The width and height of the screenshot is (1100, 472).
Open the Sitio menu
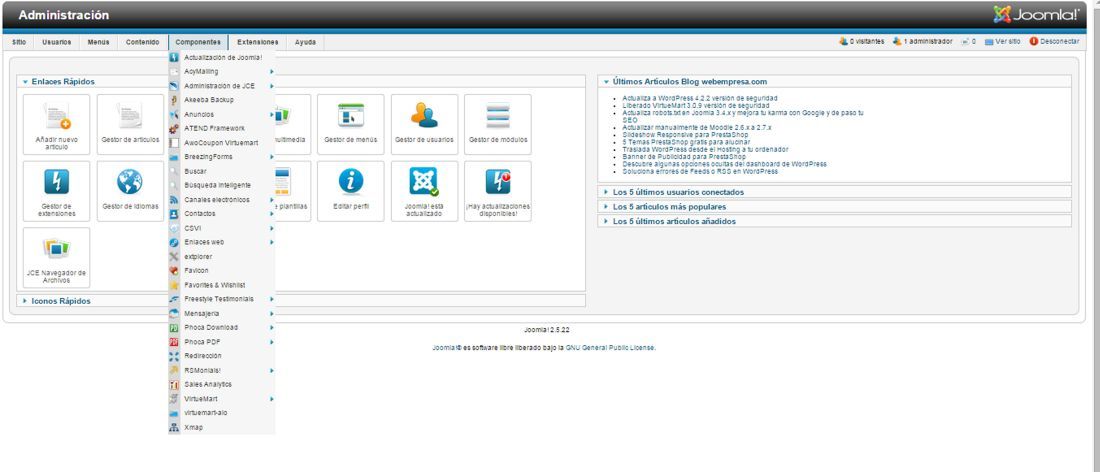pyautogui.click(x=20, y=42)
